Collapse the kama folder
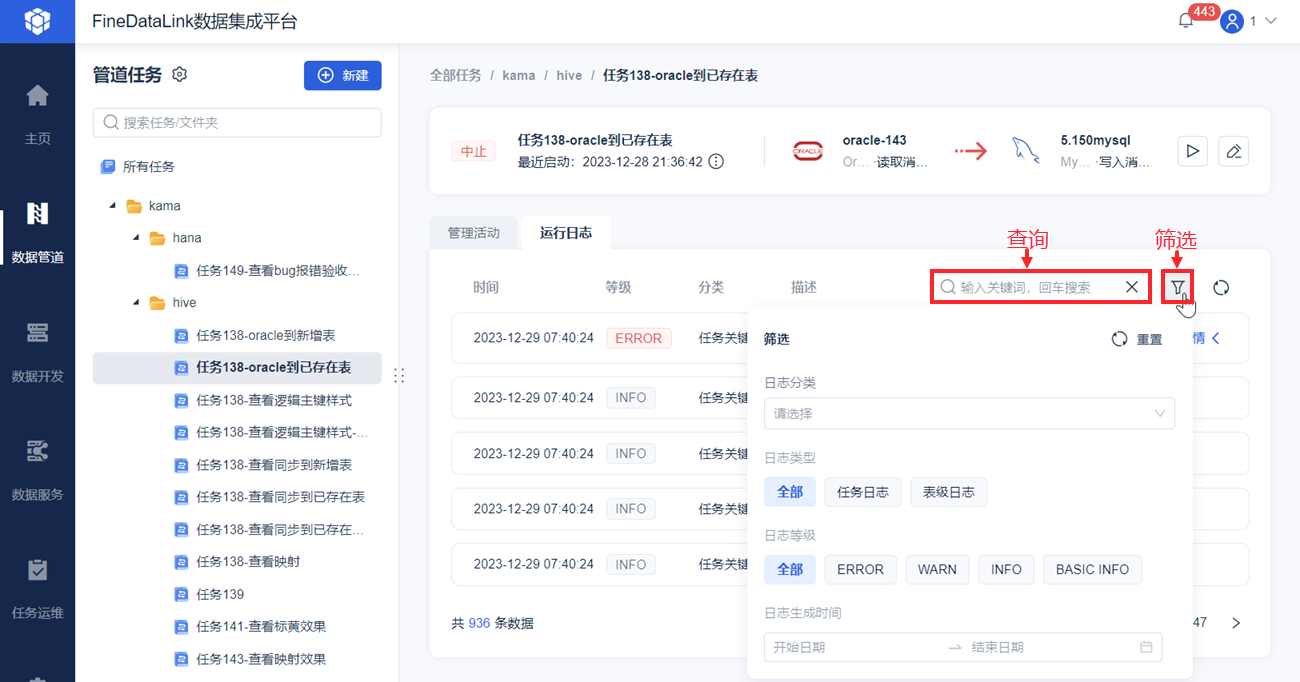The image size is (1300, 682). click(x=112, y=206)
